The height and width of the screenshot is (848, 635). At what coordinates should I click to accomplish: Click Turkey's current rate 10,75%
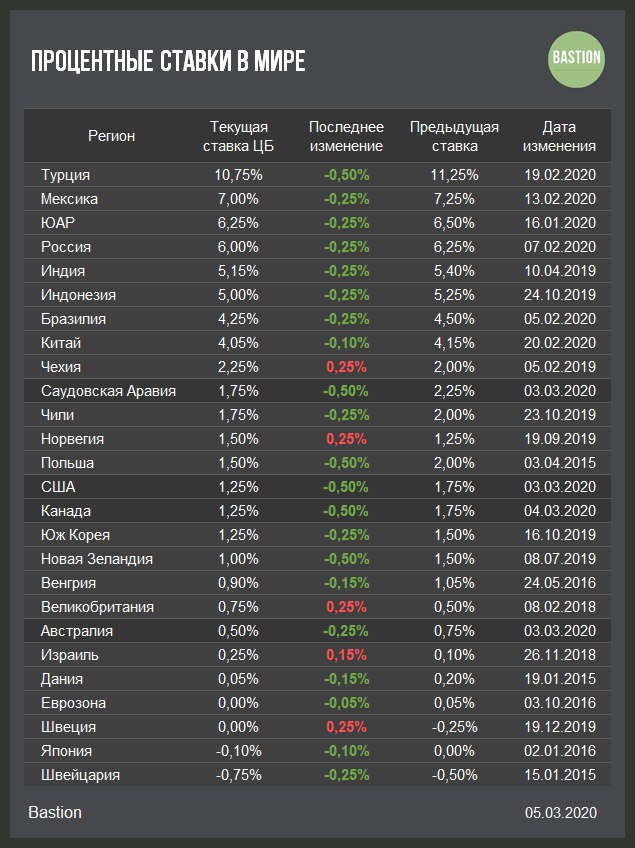(x=238, y=174)
